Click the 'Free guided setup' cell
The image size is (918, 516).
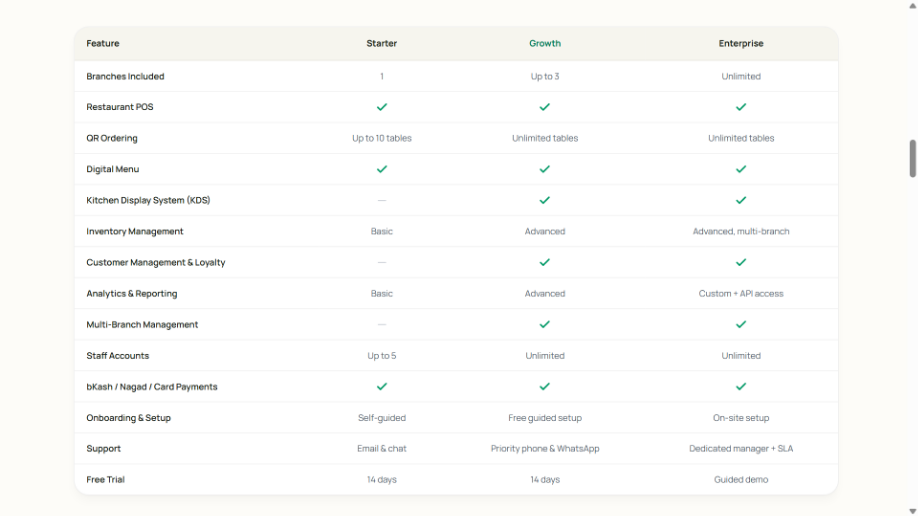tap(544, 418)
